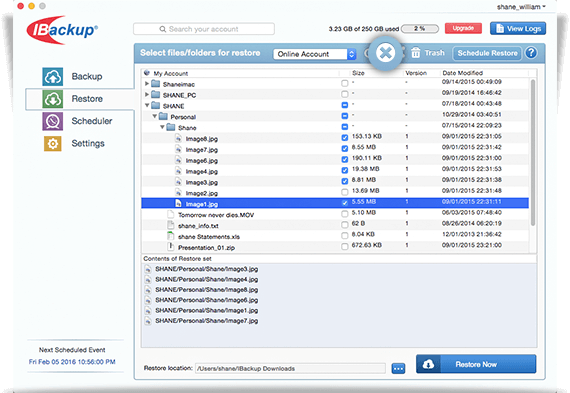Click the Size column header
Screen dimensions: 570x393
tap(358, 73)
